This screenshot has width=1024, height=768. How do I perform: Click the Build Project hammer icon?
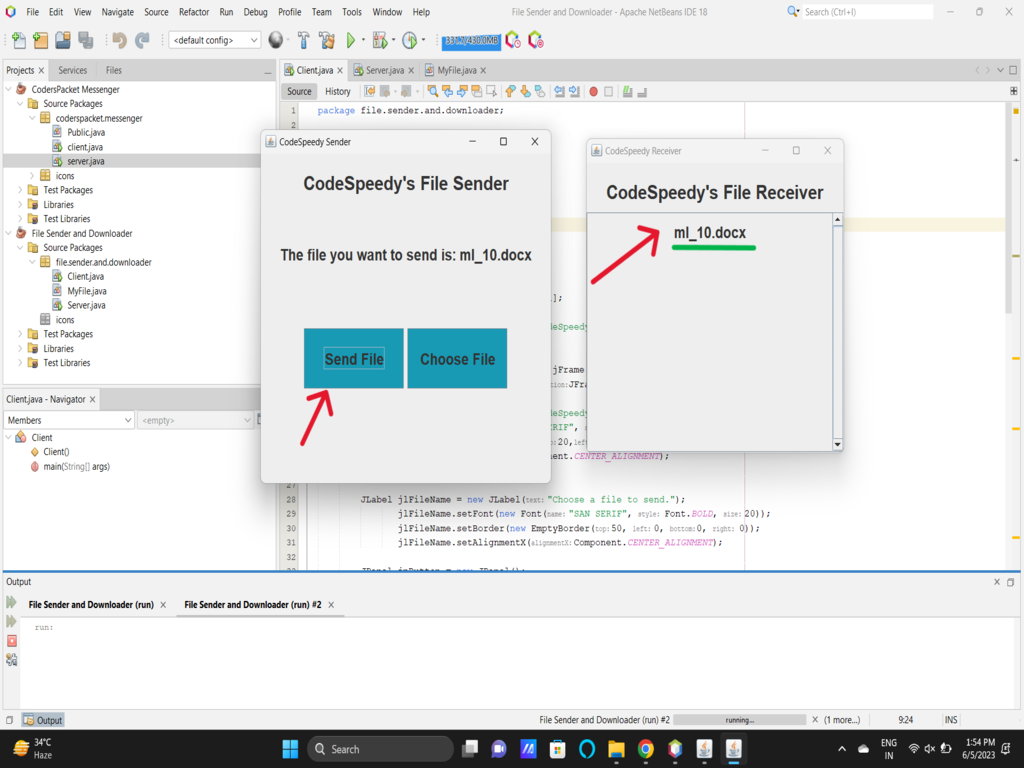pos(304,40)
